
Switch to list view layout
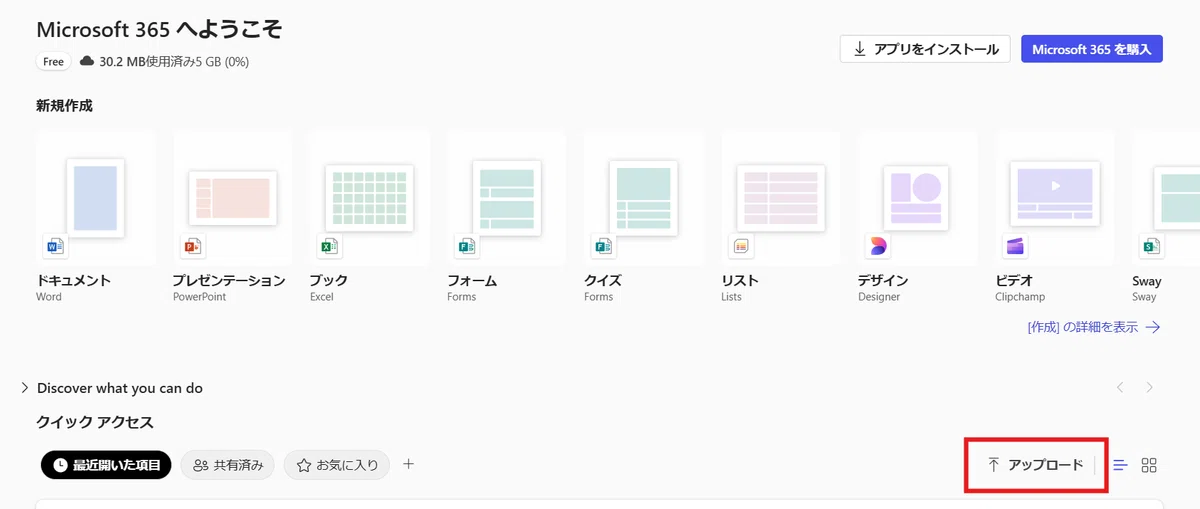[x=1121, y=465]
